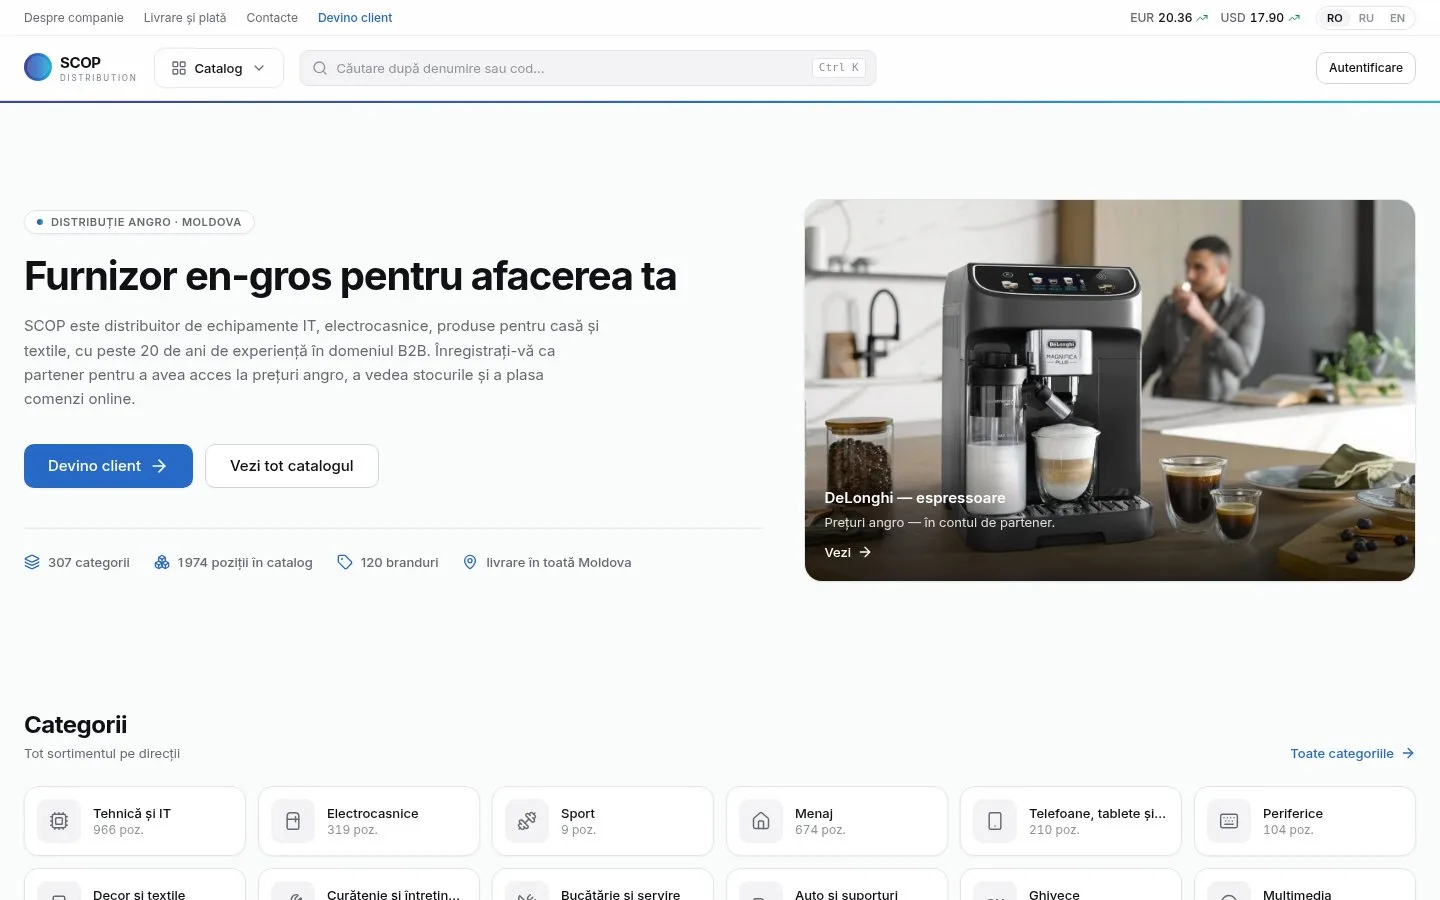This screenshot has width=1440, height=900.
Task: Click the search magnifier icon
Action: [x=320, y=68]
